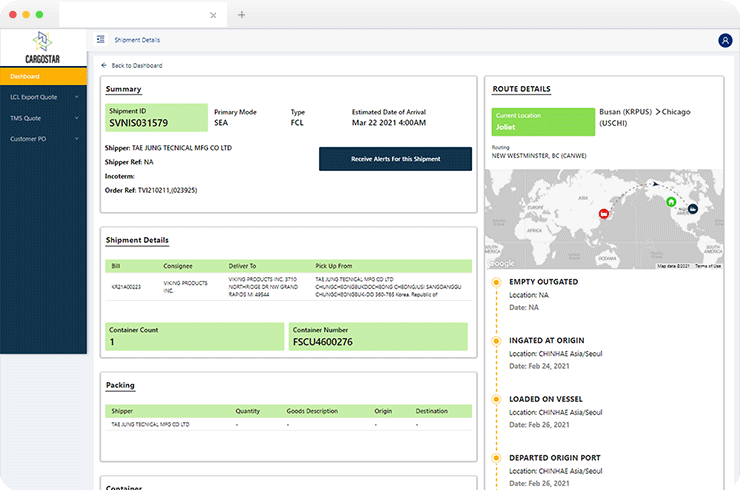740x490 pixels.
Task: Click the Back to Dashboard link
Action: click(x=137, y=66)
